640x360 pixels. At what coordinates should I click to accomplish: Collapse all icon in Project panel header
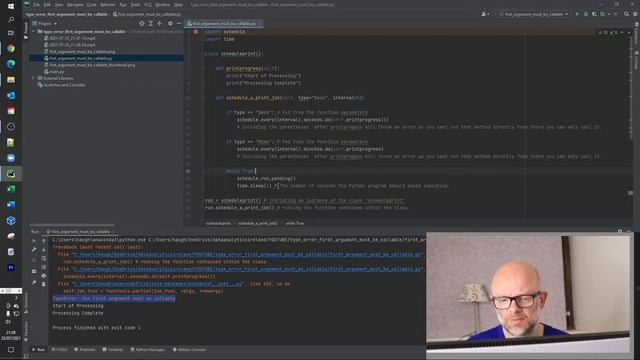pyautogui.click(x=160, y=23)
